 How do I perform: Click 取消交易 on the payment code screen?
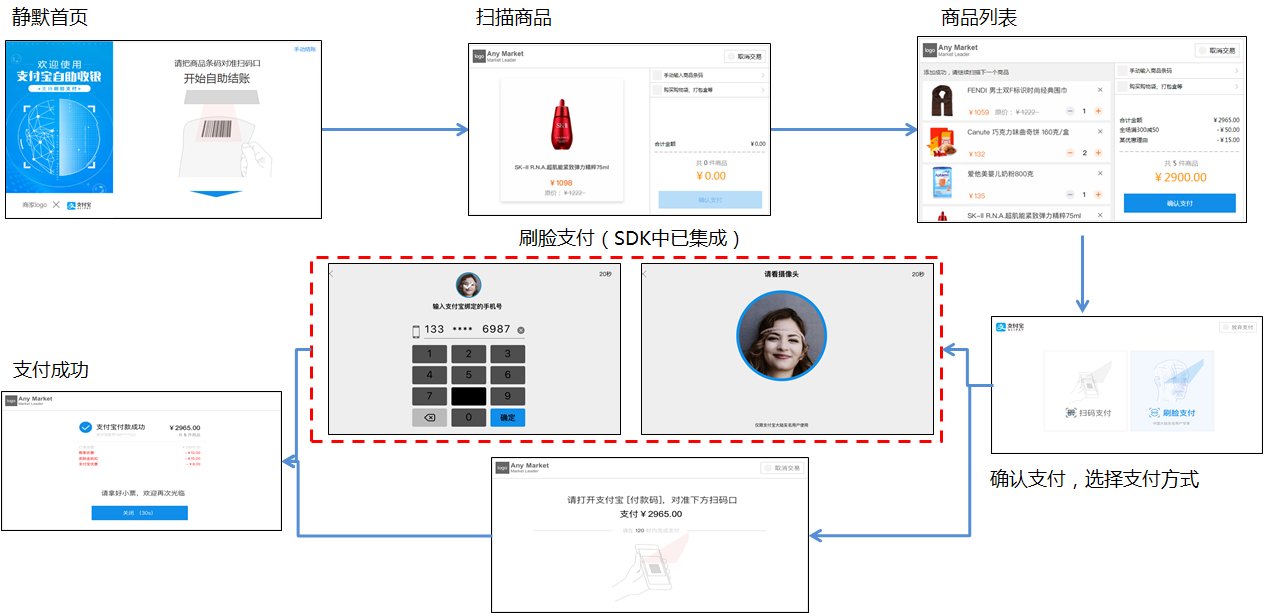[781, 468]
